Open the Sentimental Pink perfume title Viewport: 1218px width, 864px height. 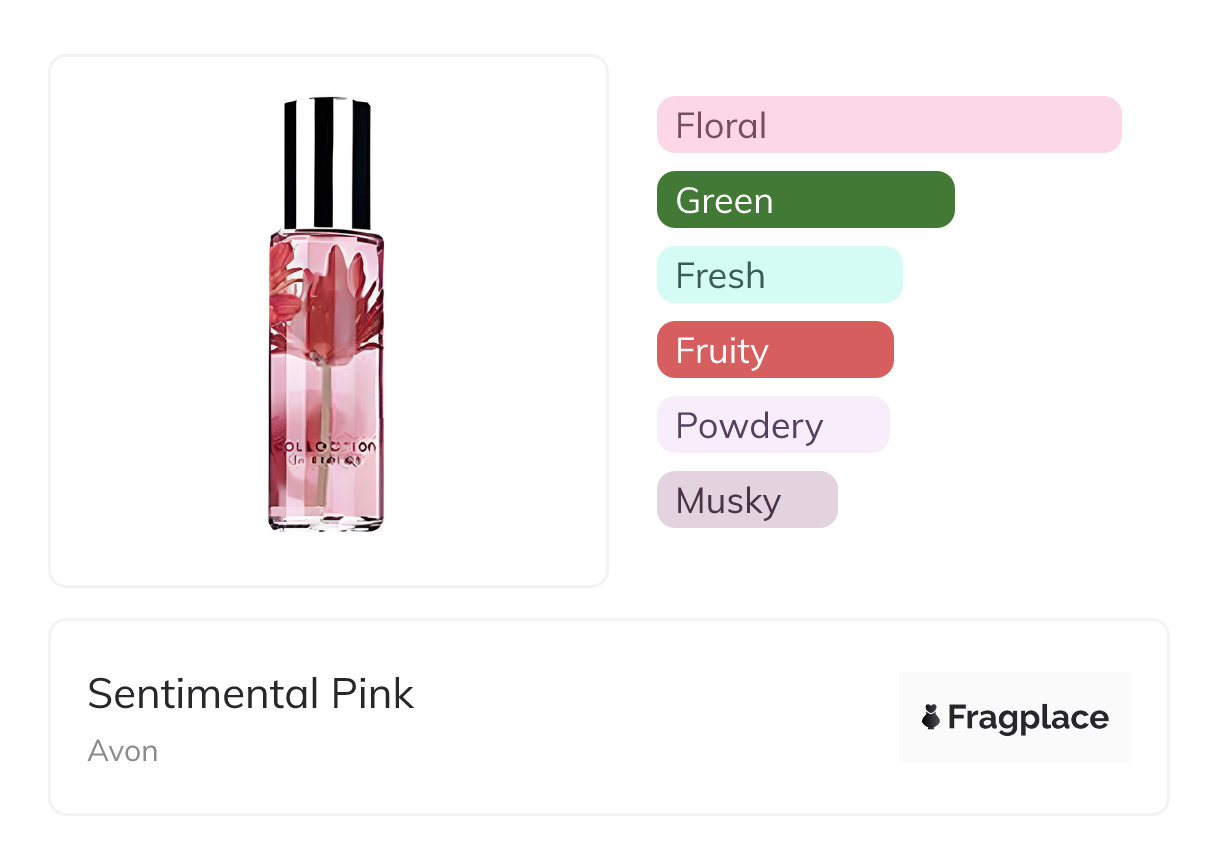[250, 694]
